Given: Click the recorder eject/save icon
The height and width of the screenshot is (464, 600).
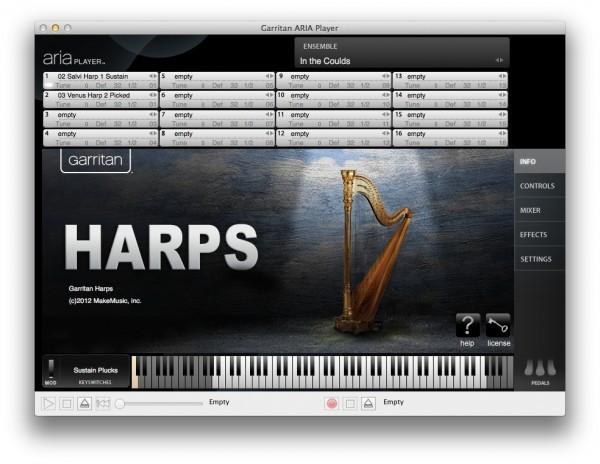Looking at the screenshot, I should (x=368, y=403).
